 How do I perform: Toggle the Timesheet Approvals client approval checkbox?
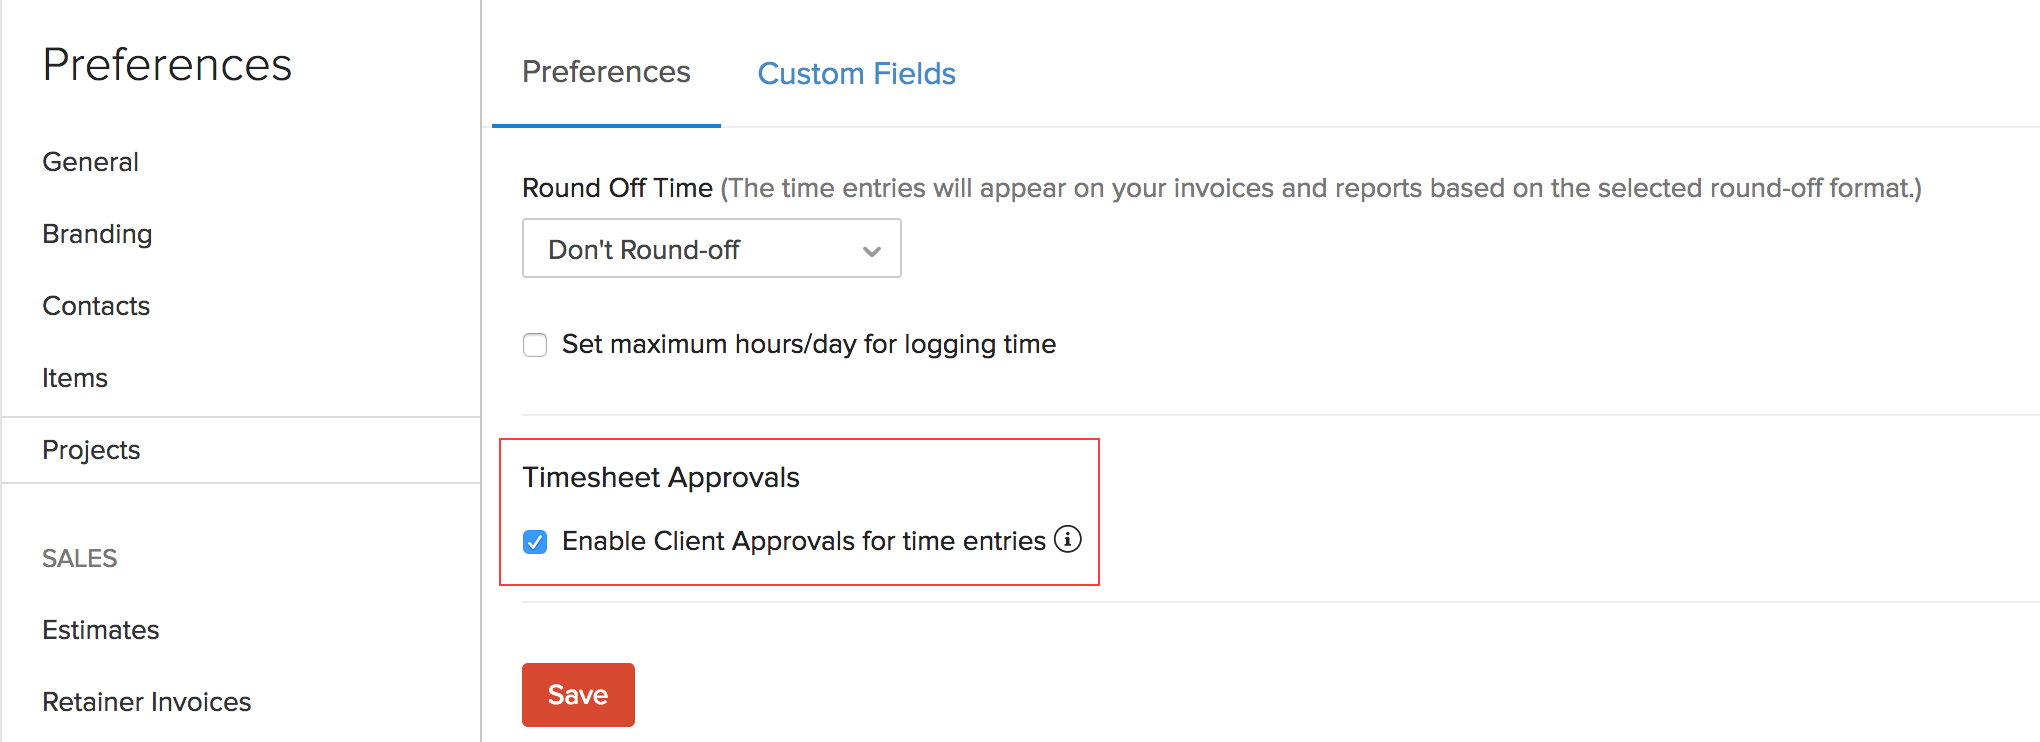coord(535,541)
